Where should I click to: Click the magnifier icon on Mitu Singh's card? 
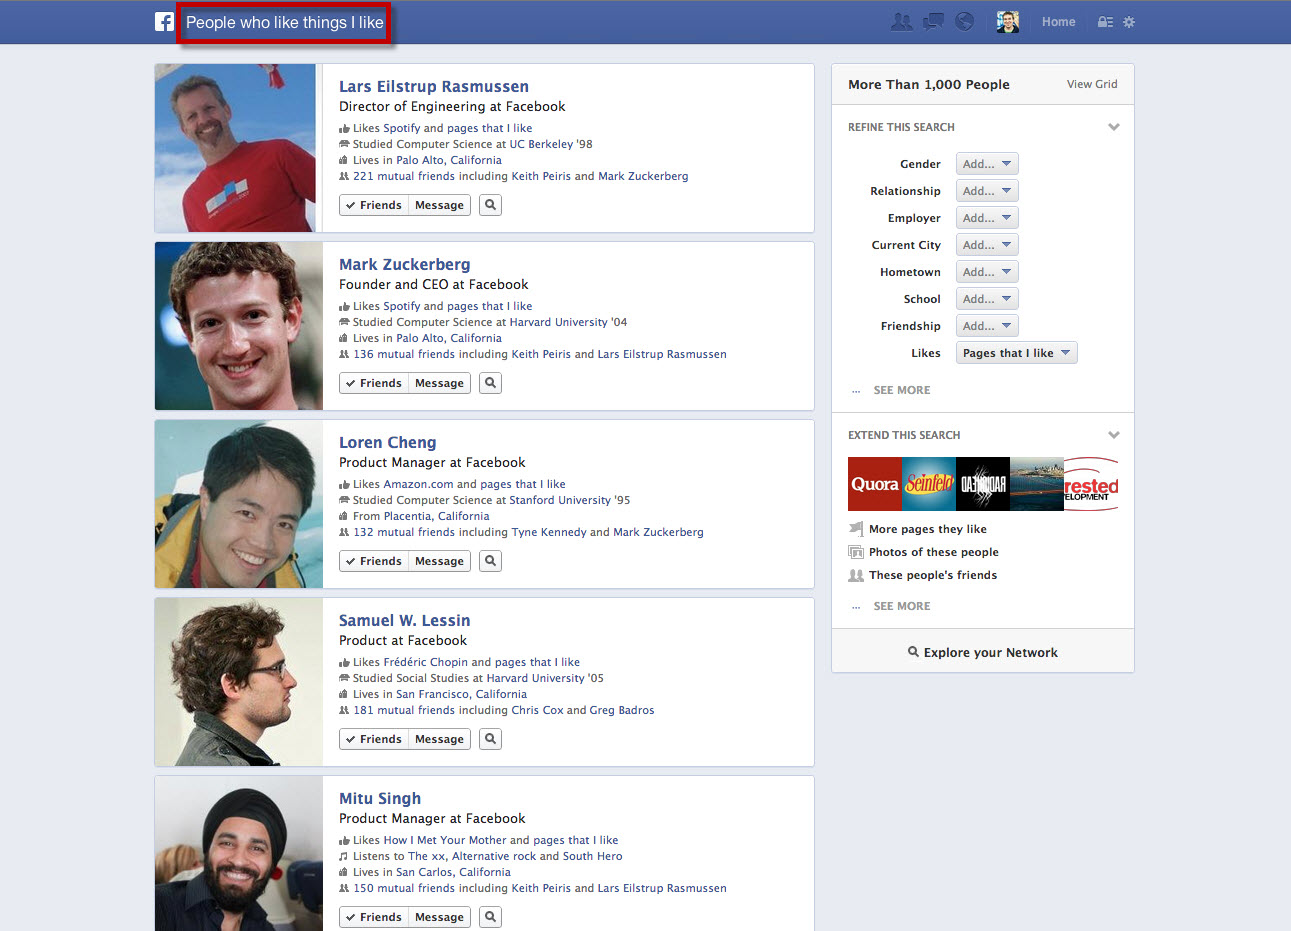coord(490,916)
